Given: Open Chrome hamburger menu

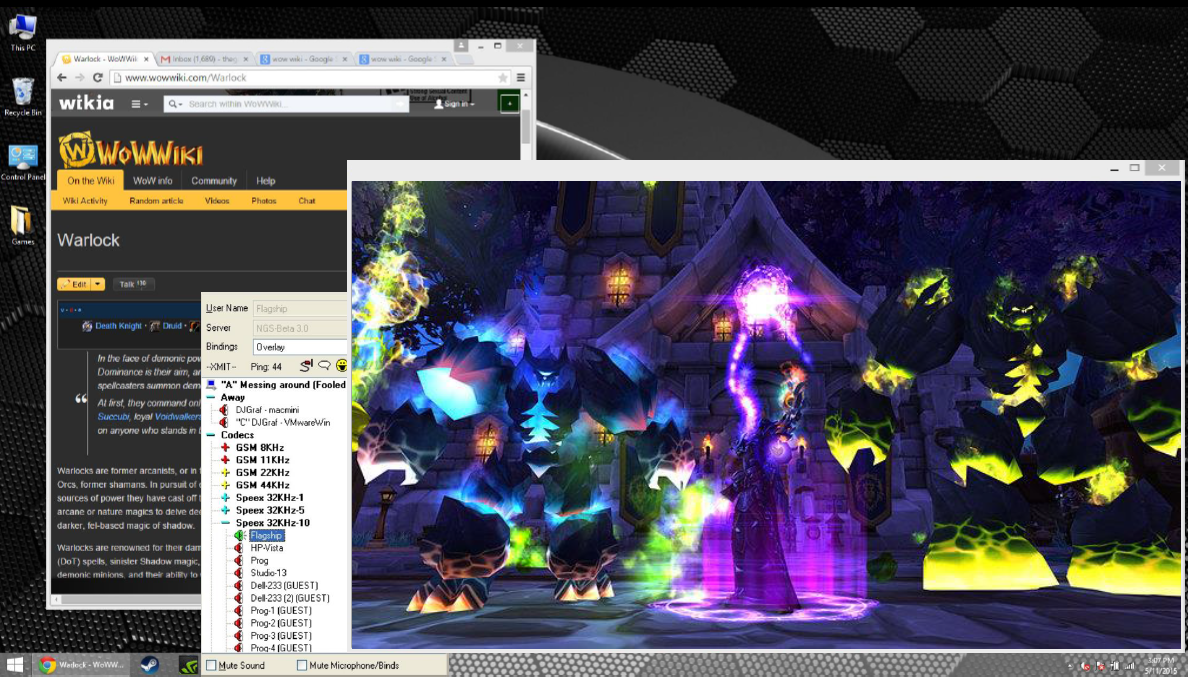Looking at the screenshot, I should 521,77.
